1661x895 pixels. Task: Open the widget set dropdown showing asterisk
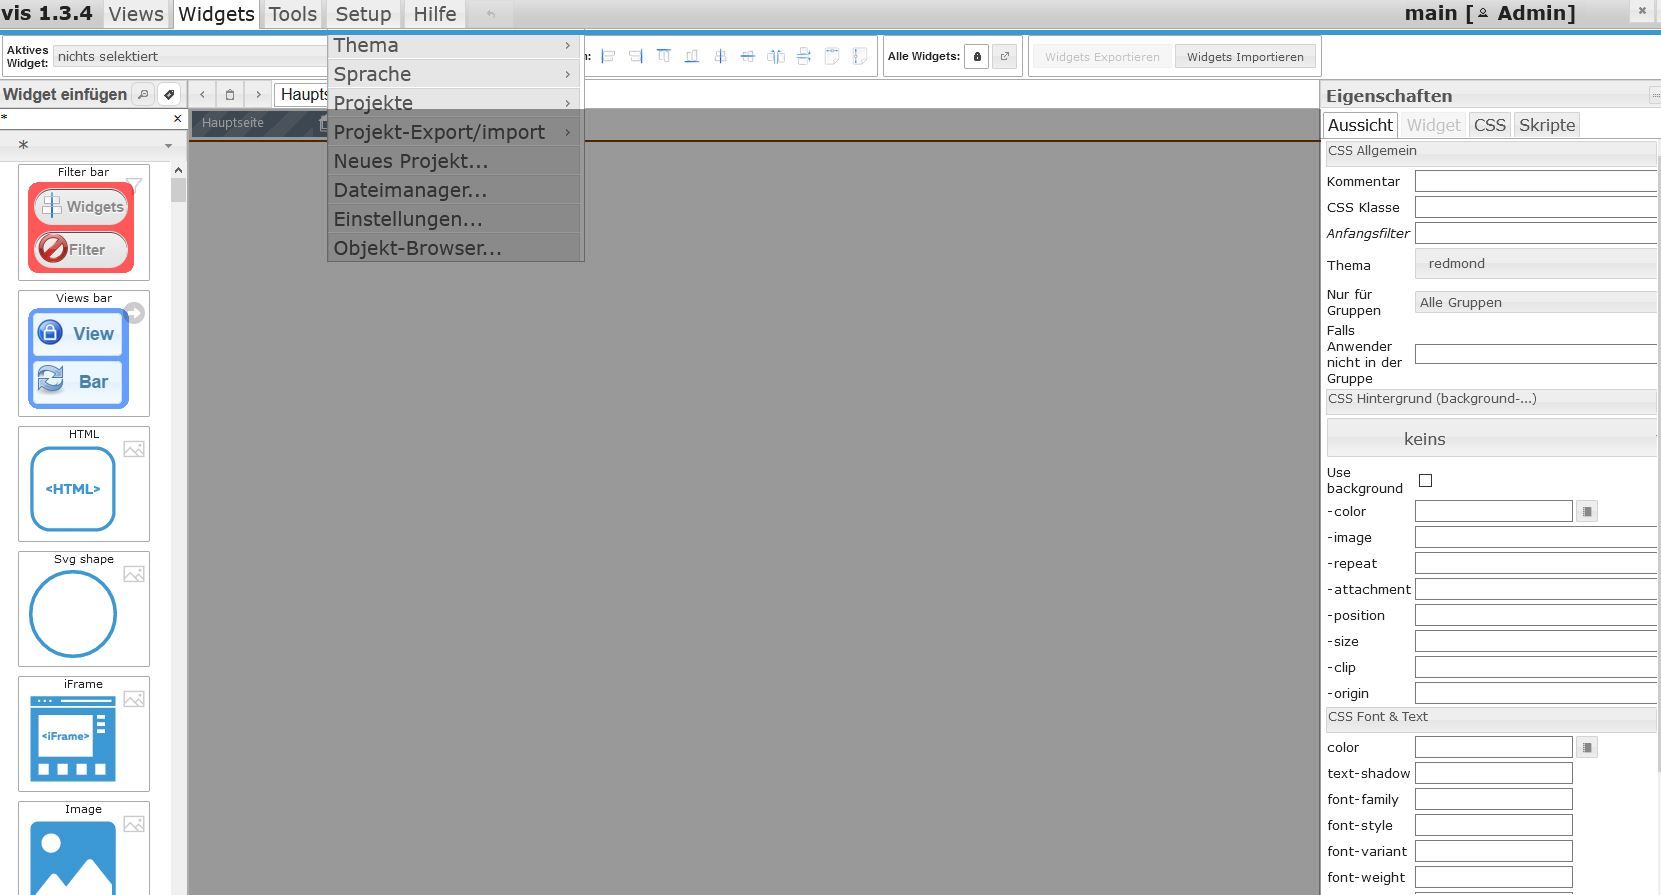pyautogui.click(x=92, y=146)
